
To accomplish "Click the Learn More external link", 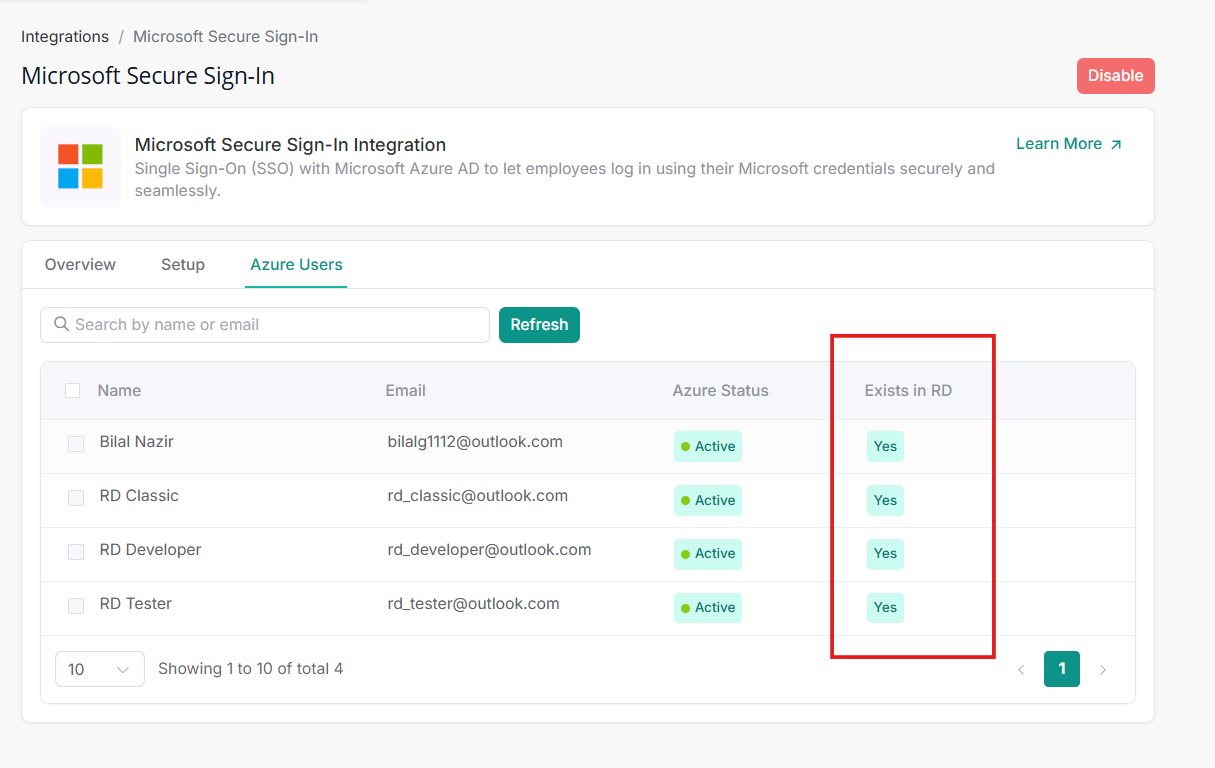I will (x=1069, y=144).
